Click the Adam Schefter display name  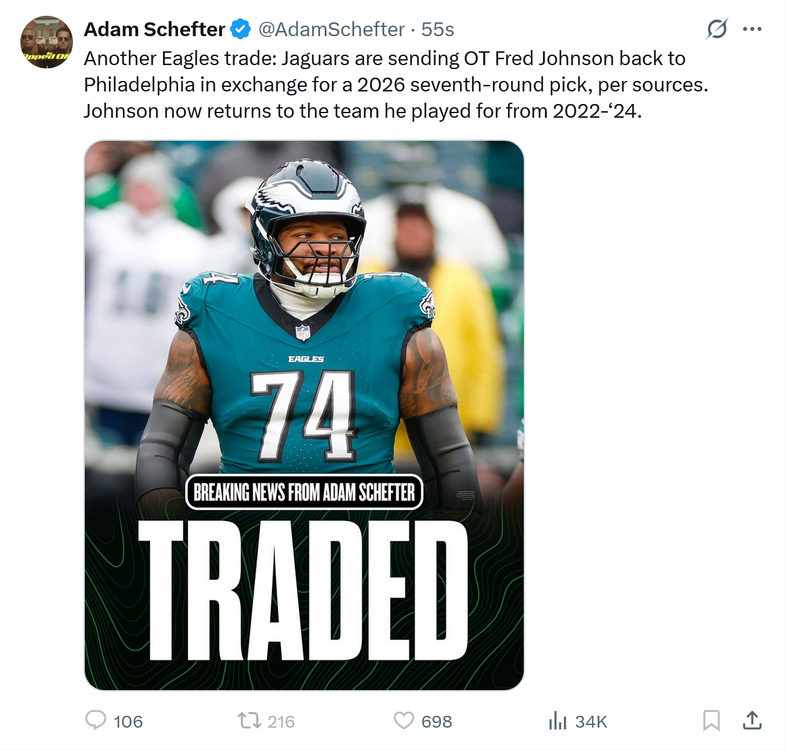(154, 29)
